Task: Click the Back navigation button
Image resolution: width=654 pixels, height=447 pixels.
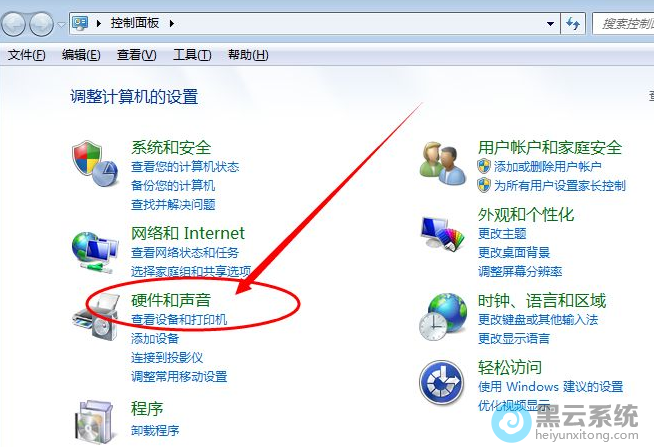Action: (15, 24)
